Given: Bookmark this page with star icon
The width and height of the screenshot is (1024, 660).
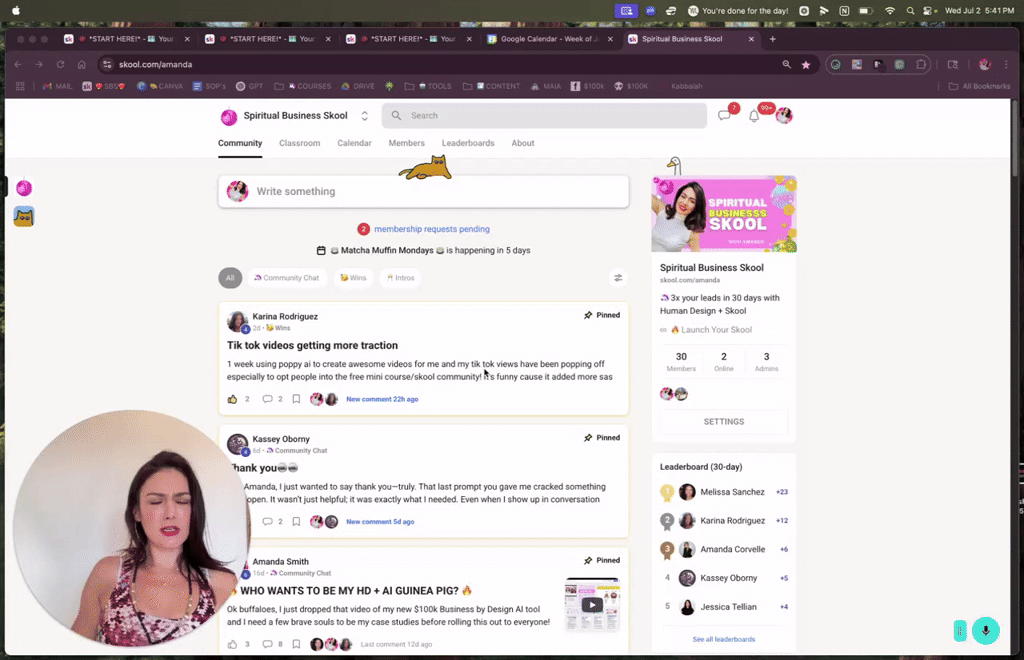Looking at the screenshot, I should coord(806,65).
